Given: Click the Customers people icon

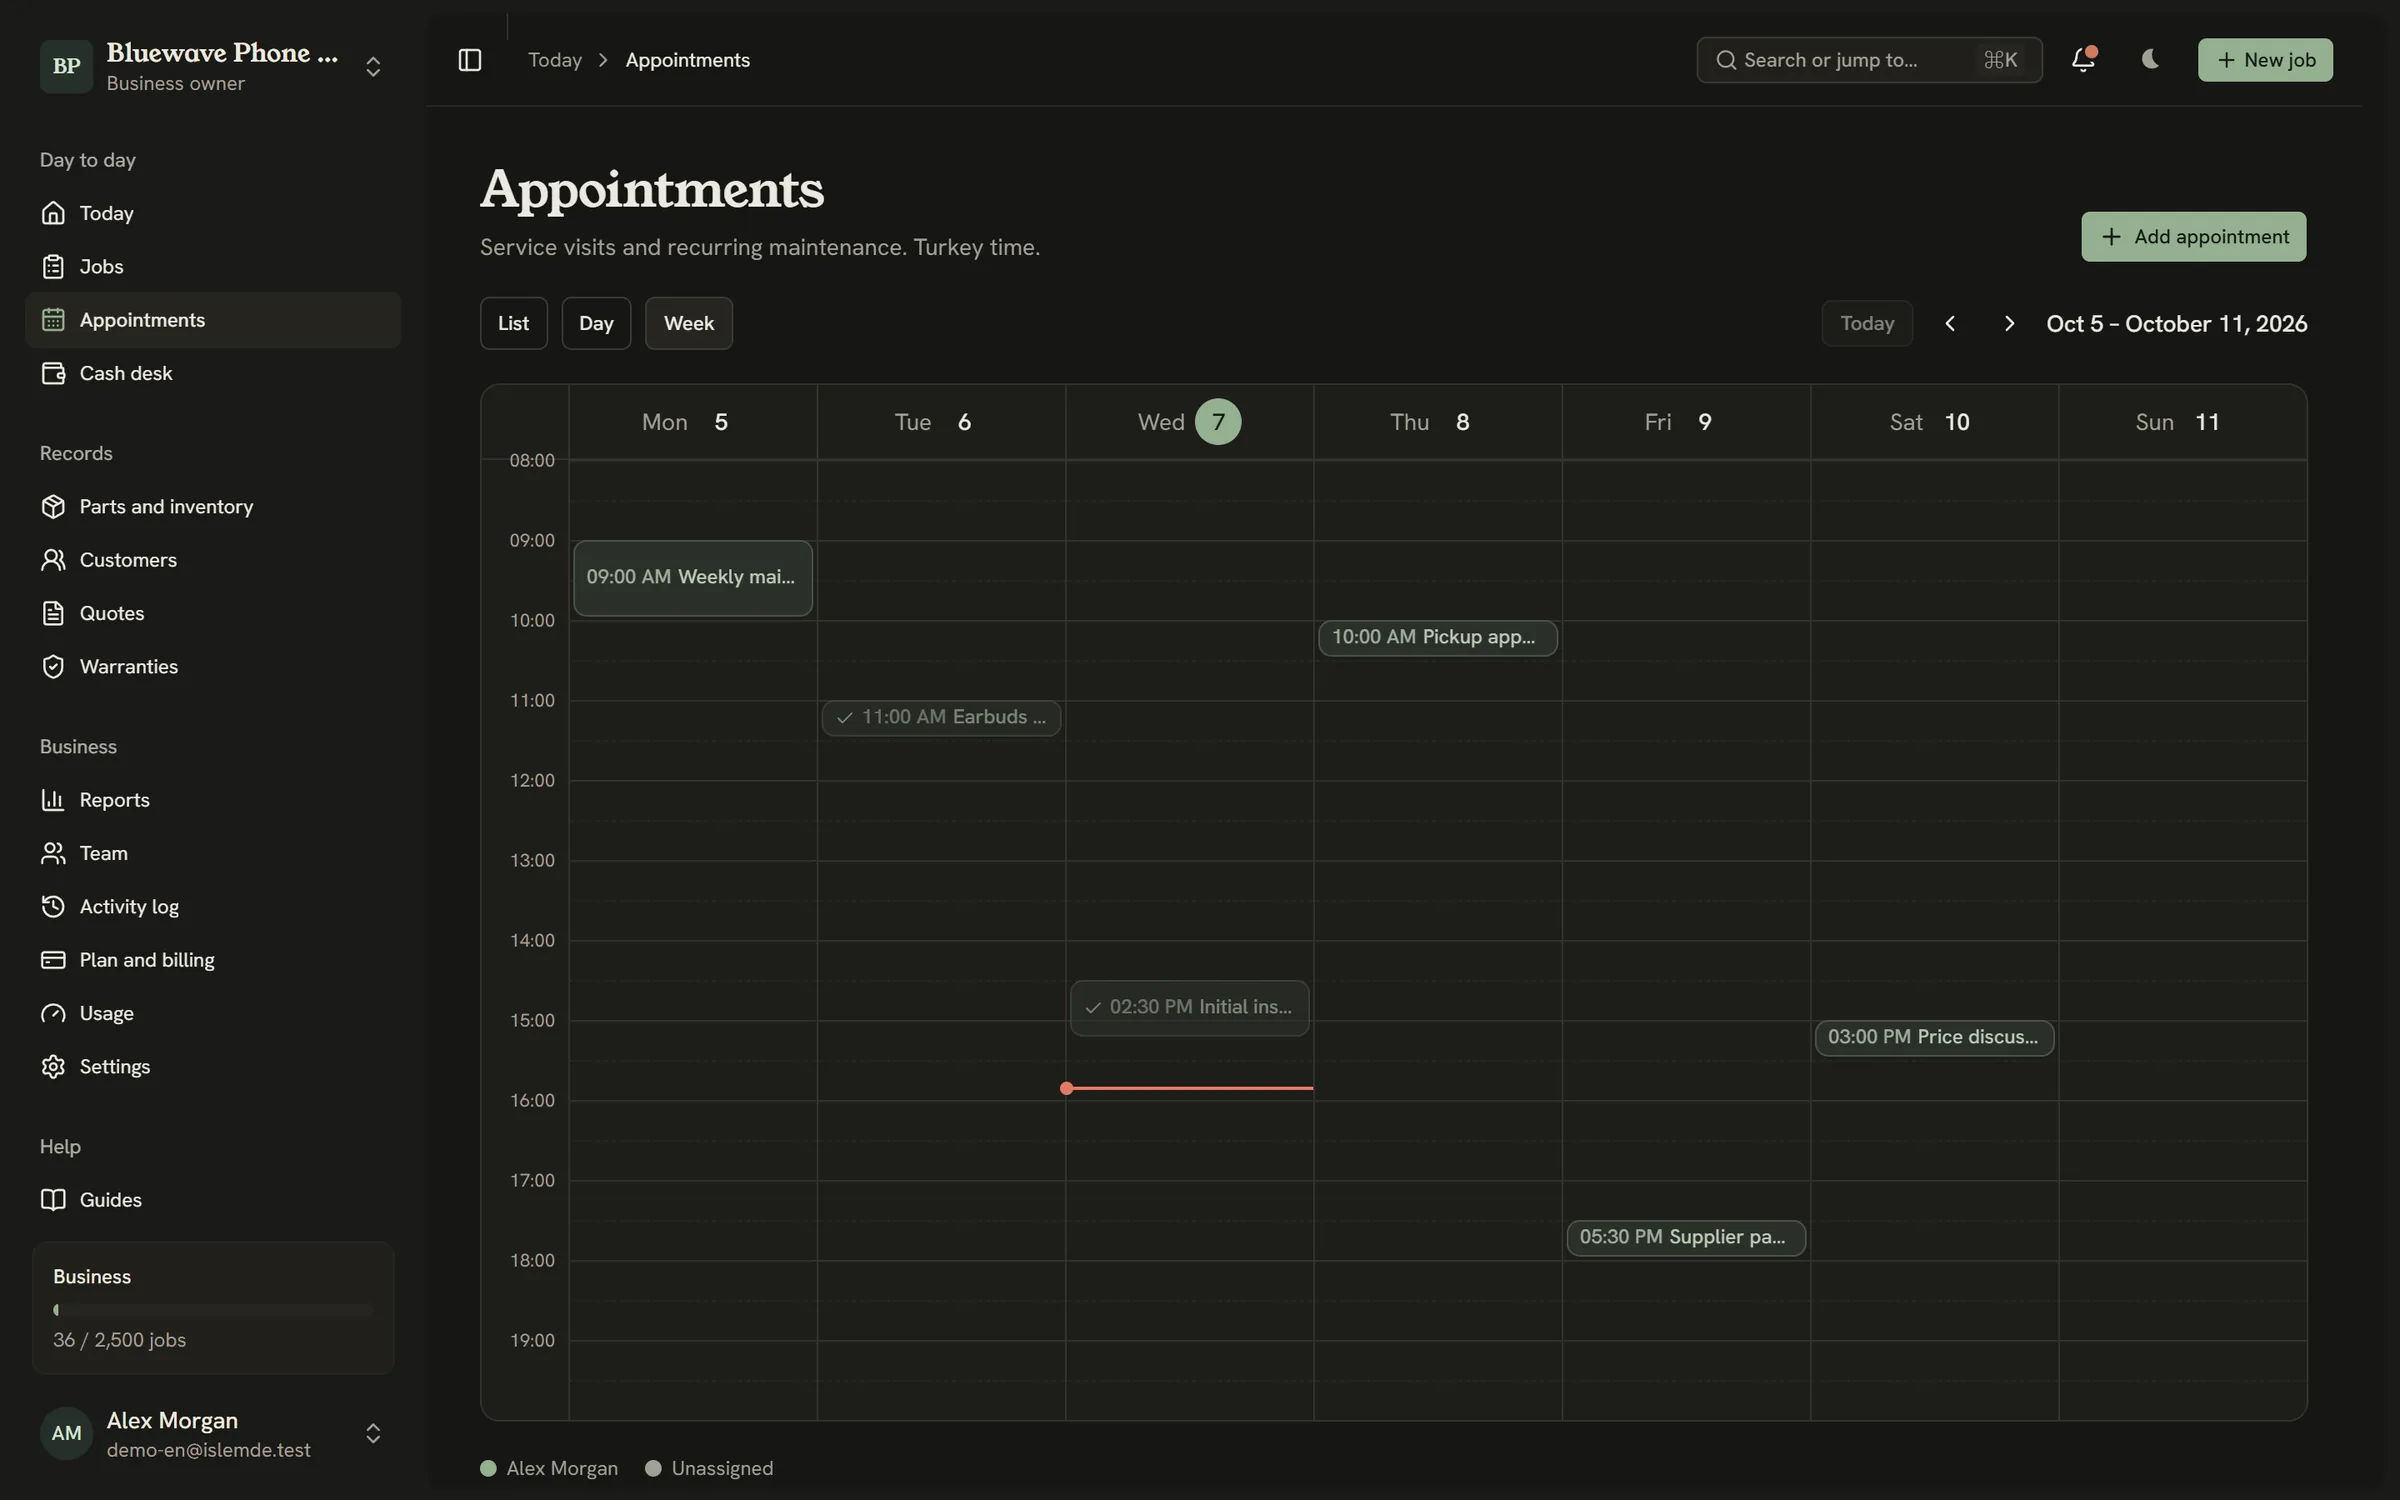Looking at the screenshot, I should (53, 560).
